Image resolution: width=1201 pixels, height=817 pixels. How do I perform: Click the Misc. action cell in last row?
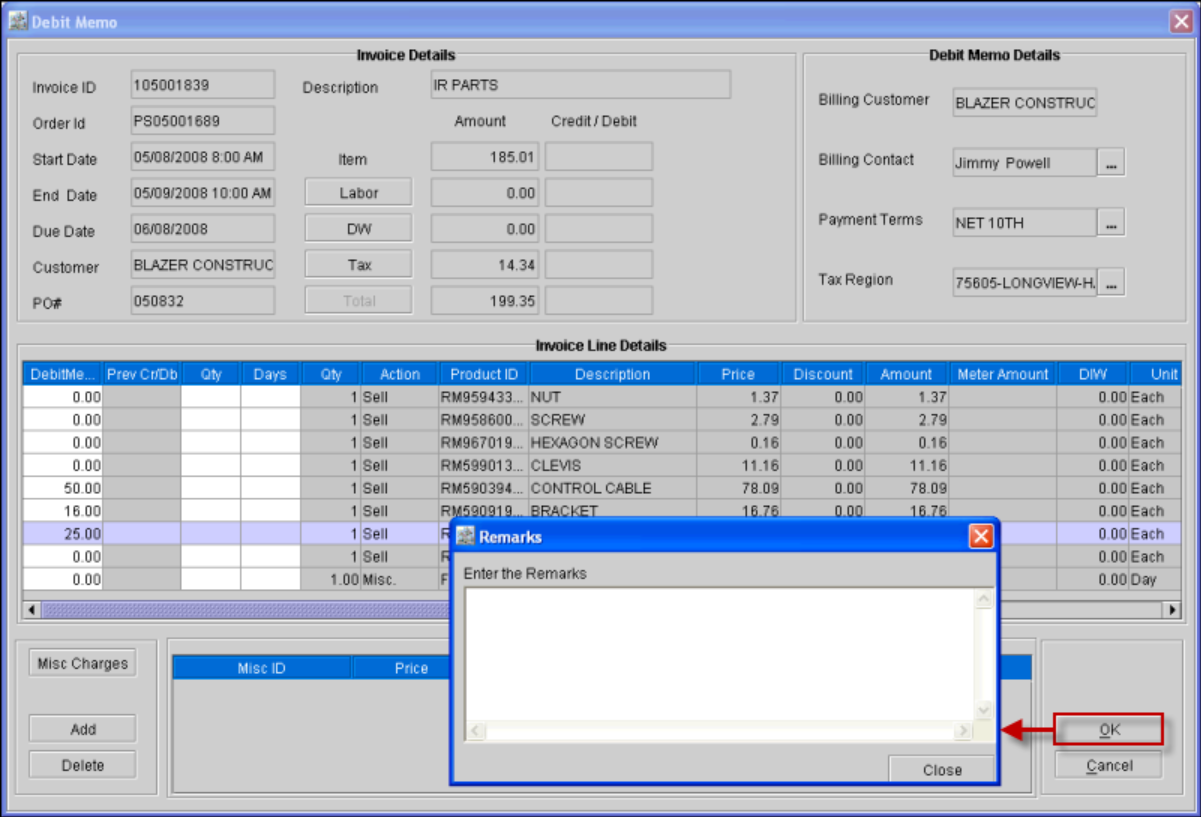pyautogui.click(x=400, y=579)
